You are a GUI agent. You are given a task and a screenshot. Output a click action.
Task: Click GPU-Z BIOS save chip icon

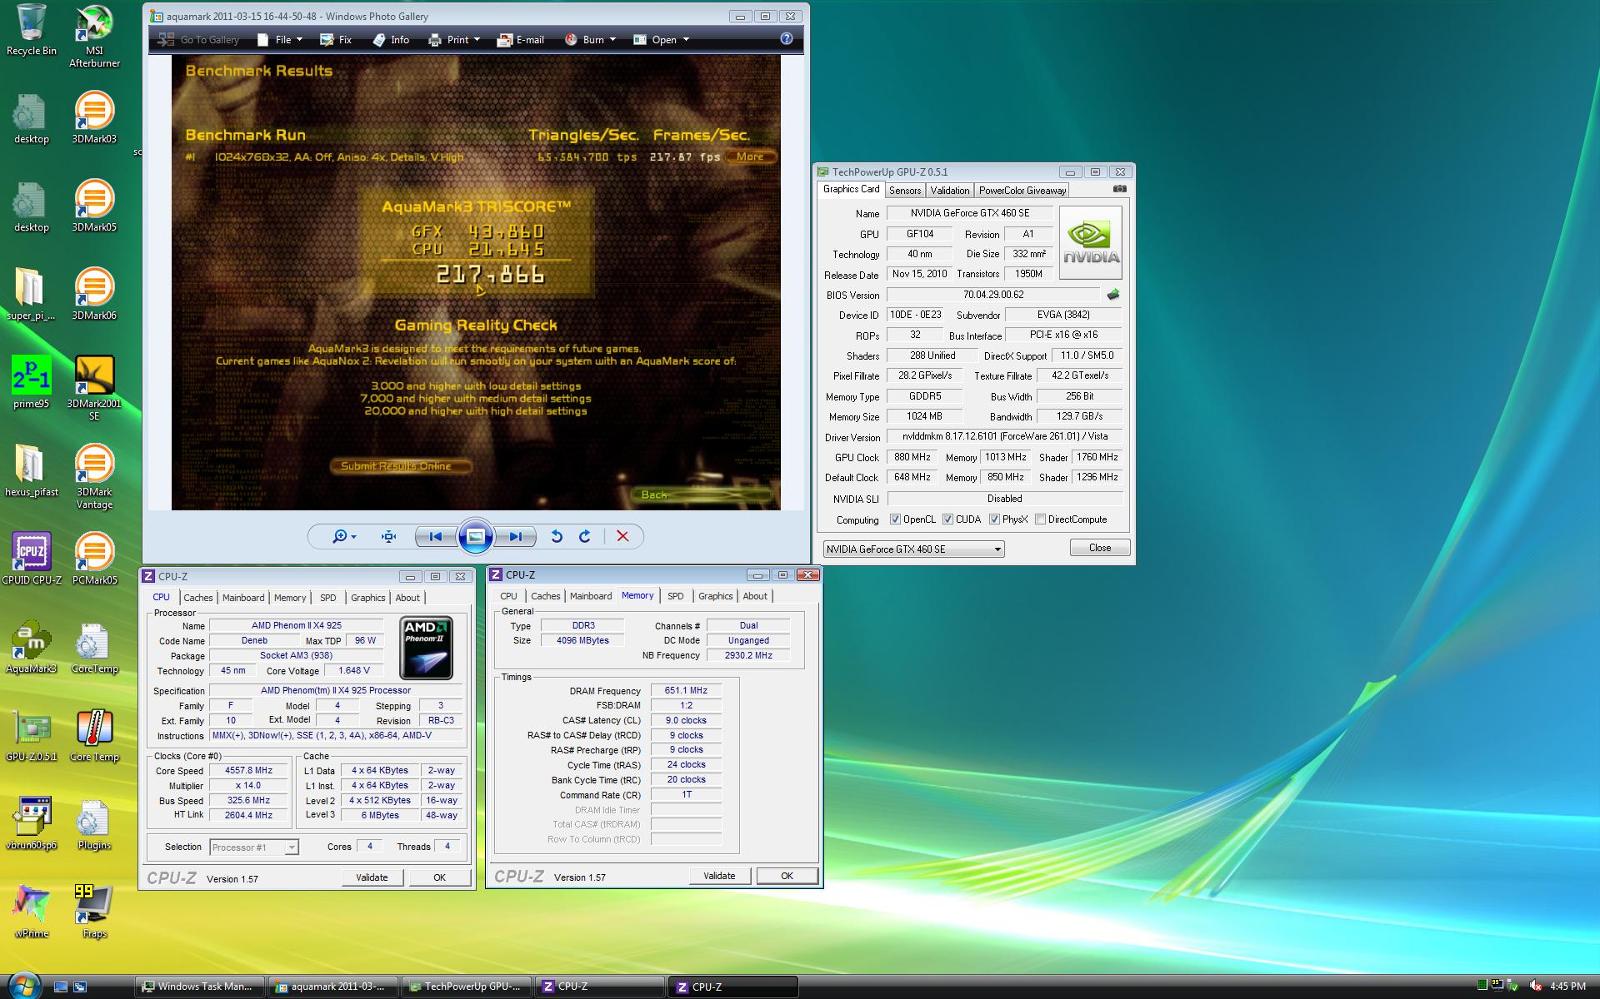1112,295
